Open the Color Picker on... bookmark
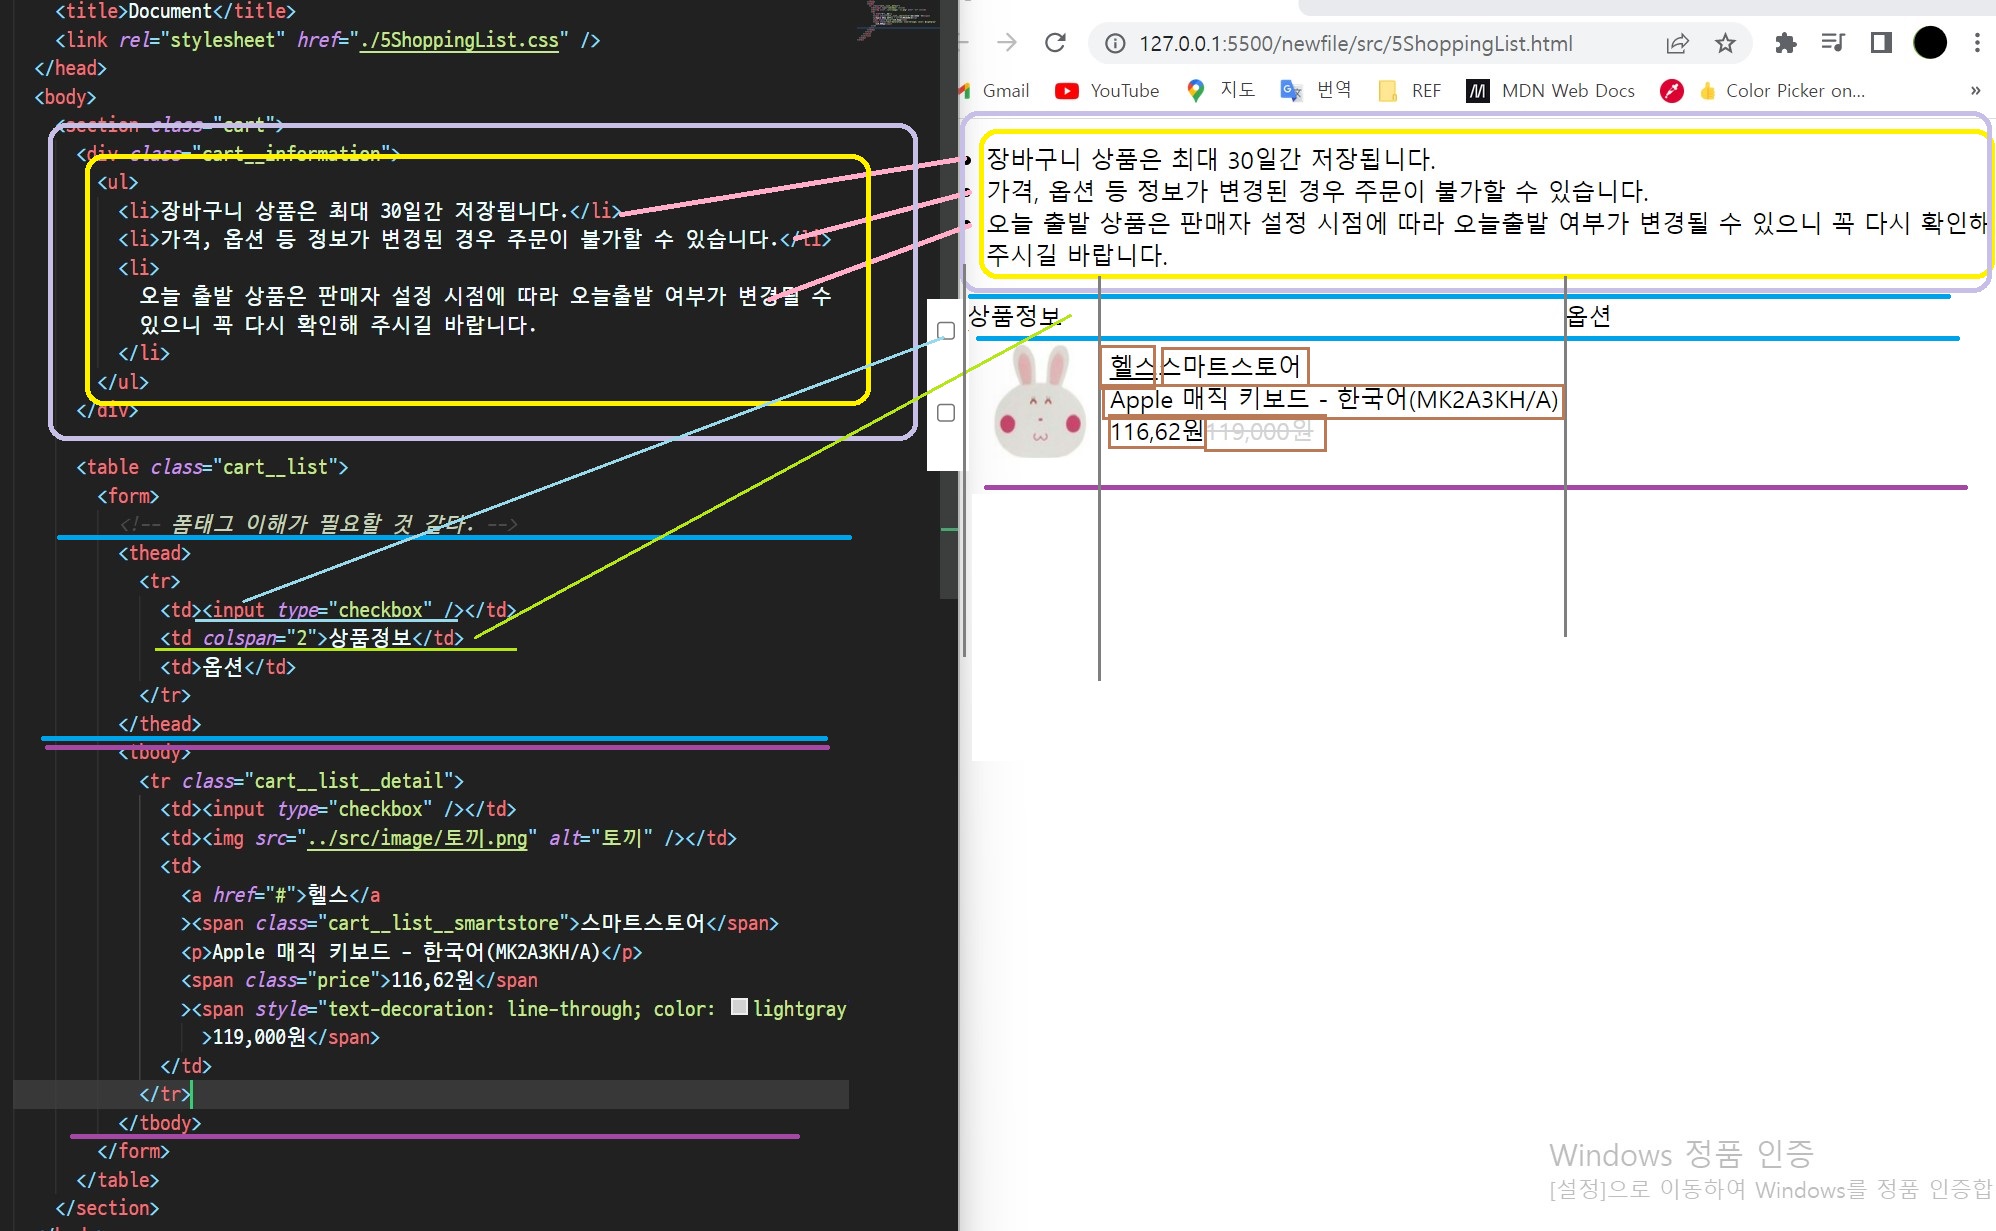Viewport: 1996px width, 1231px height. coord(1781,91)
